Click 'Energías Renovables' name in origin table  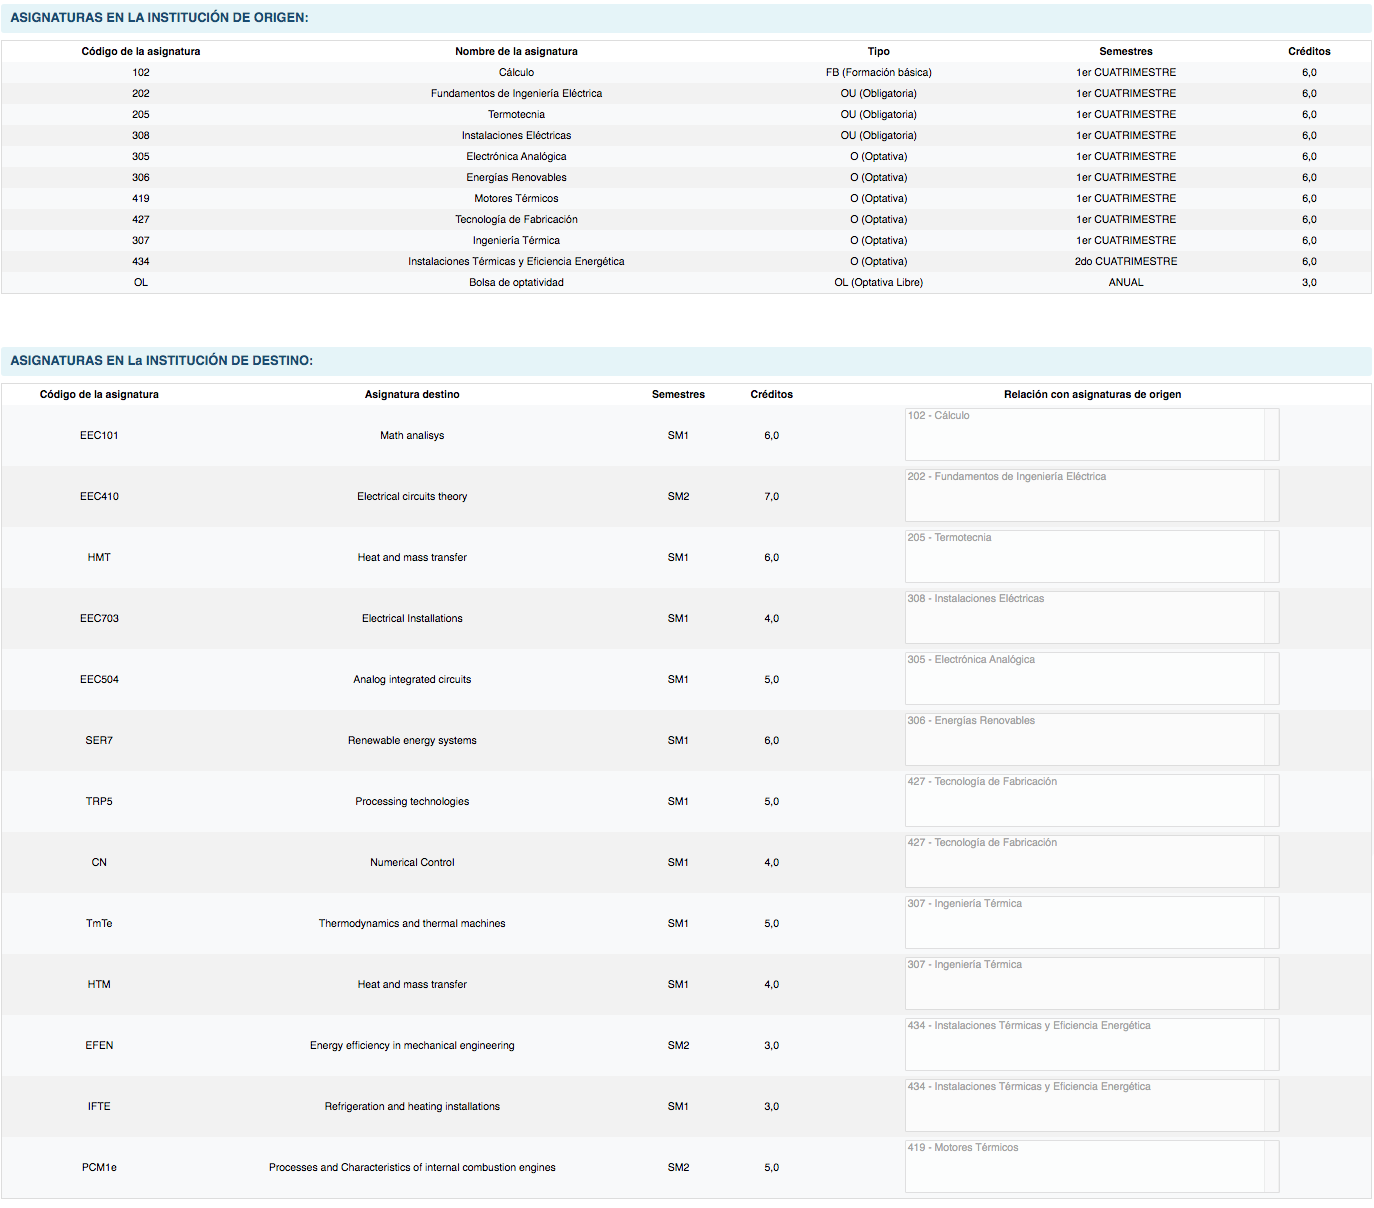pyautogui.click(x=516, y=177)
